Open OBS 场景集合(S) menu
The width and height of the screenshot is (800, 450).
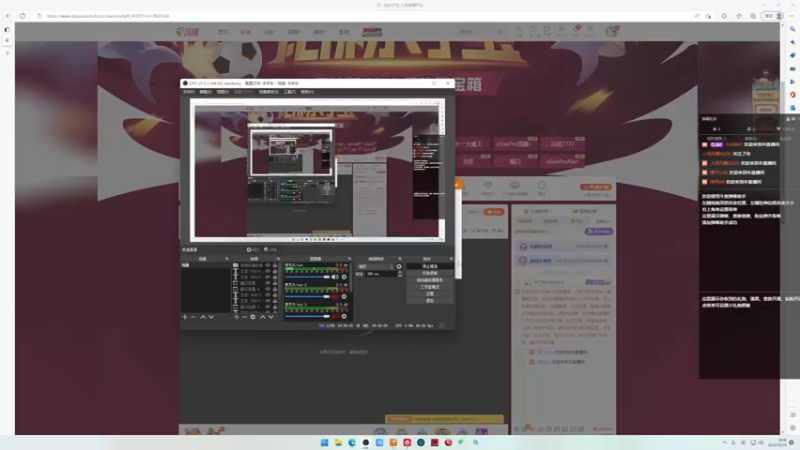point(269,92)
